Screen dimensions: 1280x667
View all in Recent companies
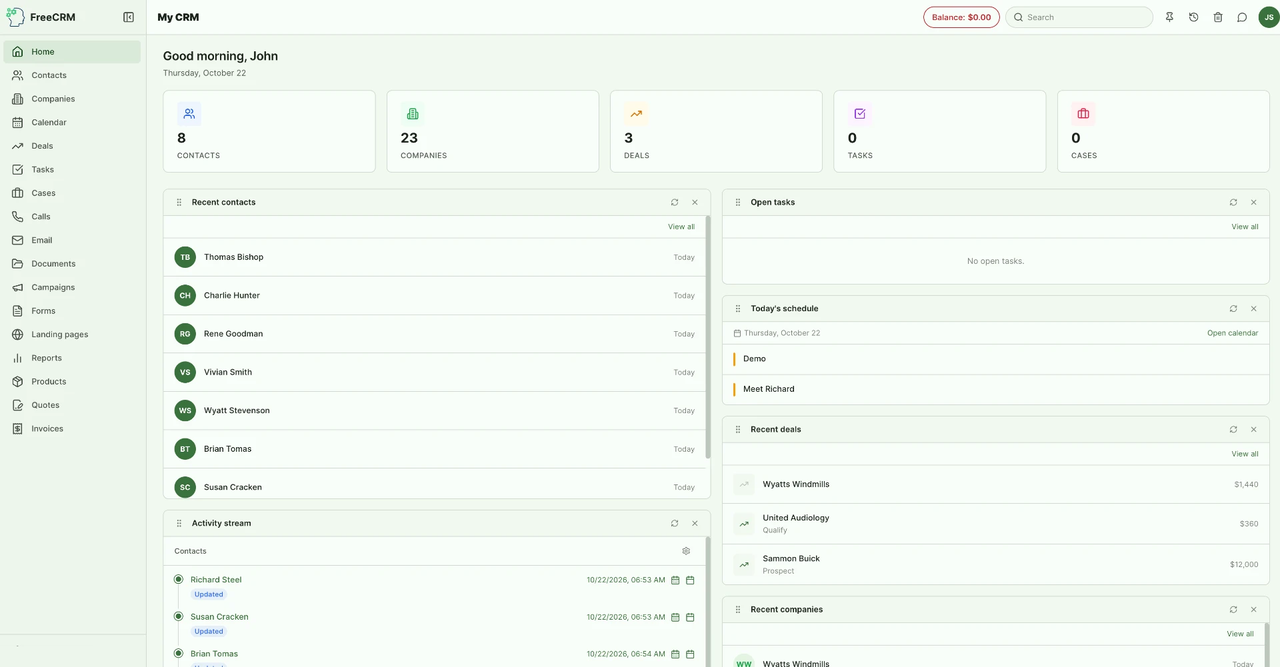click(x=1240, y=634)
